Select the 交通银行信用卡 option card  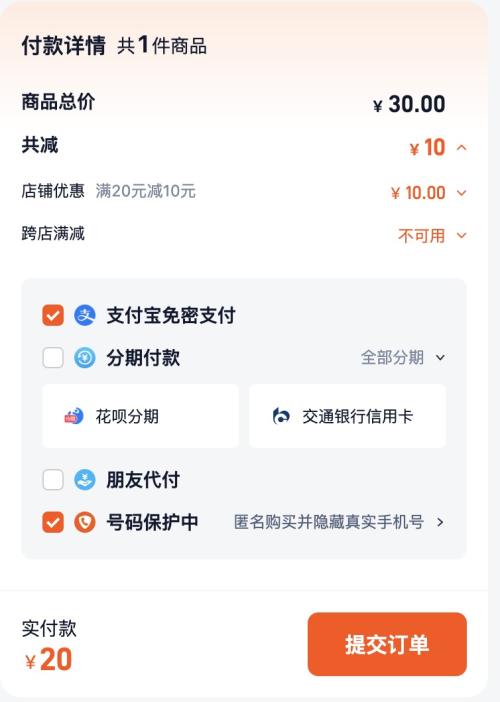(x=347, y=416)
